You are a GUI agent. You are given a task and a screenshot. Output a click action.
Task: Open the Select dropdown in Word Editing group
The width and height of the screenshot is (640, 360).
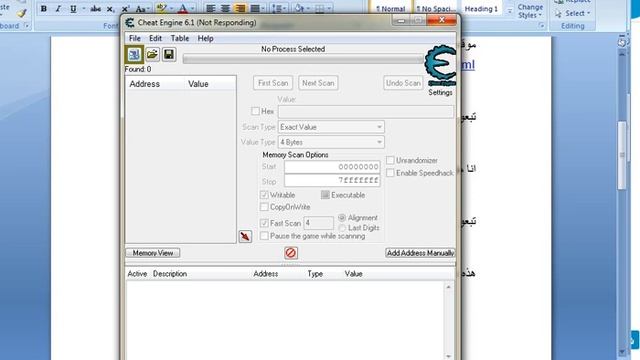(x=573, y=13)
